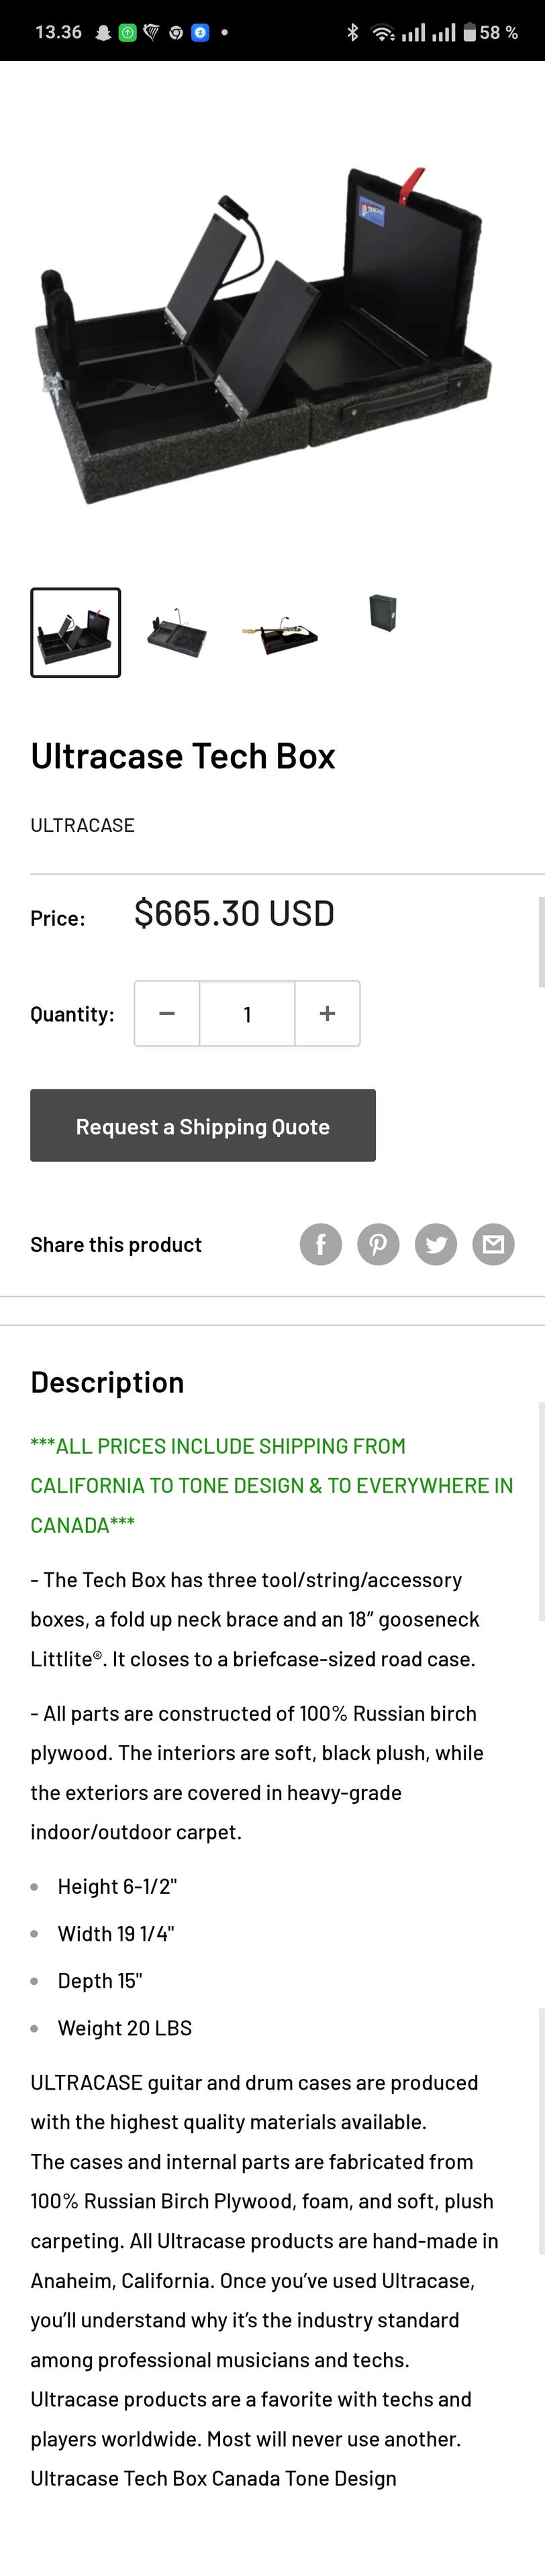Increase quantity with plus button
The width and height of the screenshot is (545, 2576).
point(327,1013)
